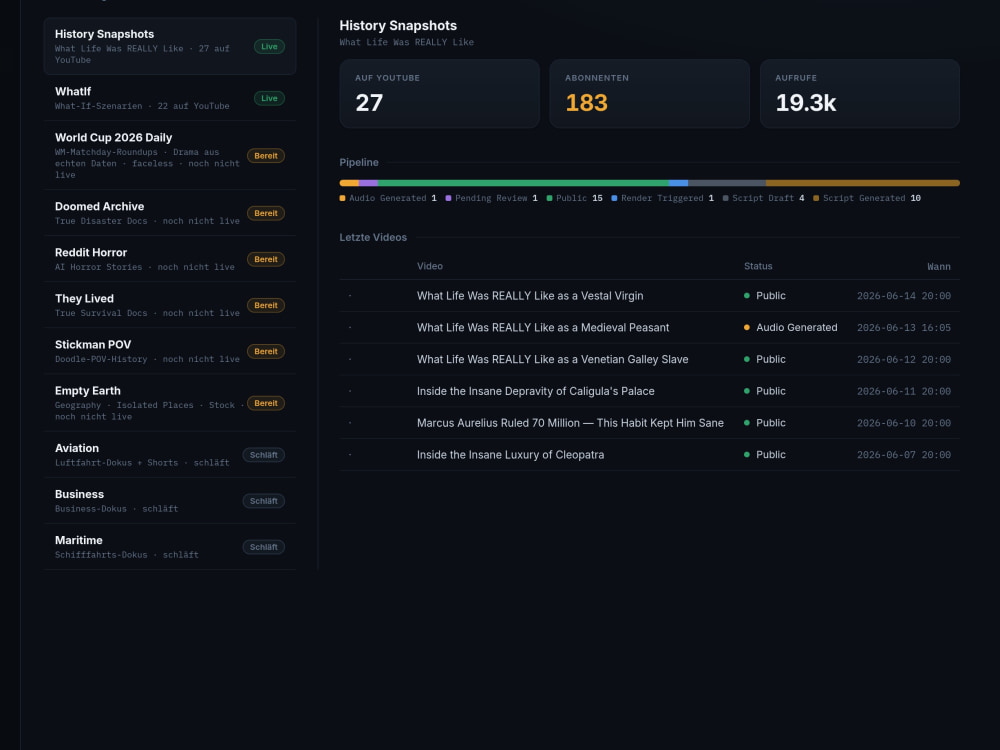Click the Audio Generated status of Medieval Peasant
The width and height of the screenshot is (1000, 750).
[791, 328]
